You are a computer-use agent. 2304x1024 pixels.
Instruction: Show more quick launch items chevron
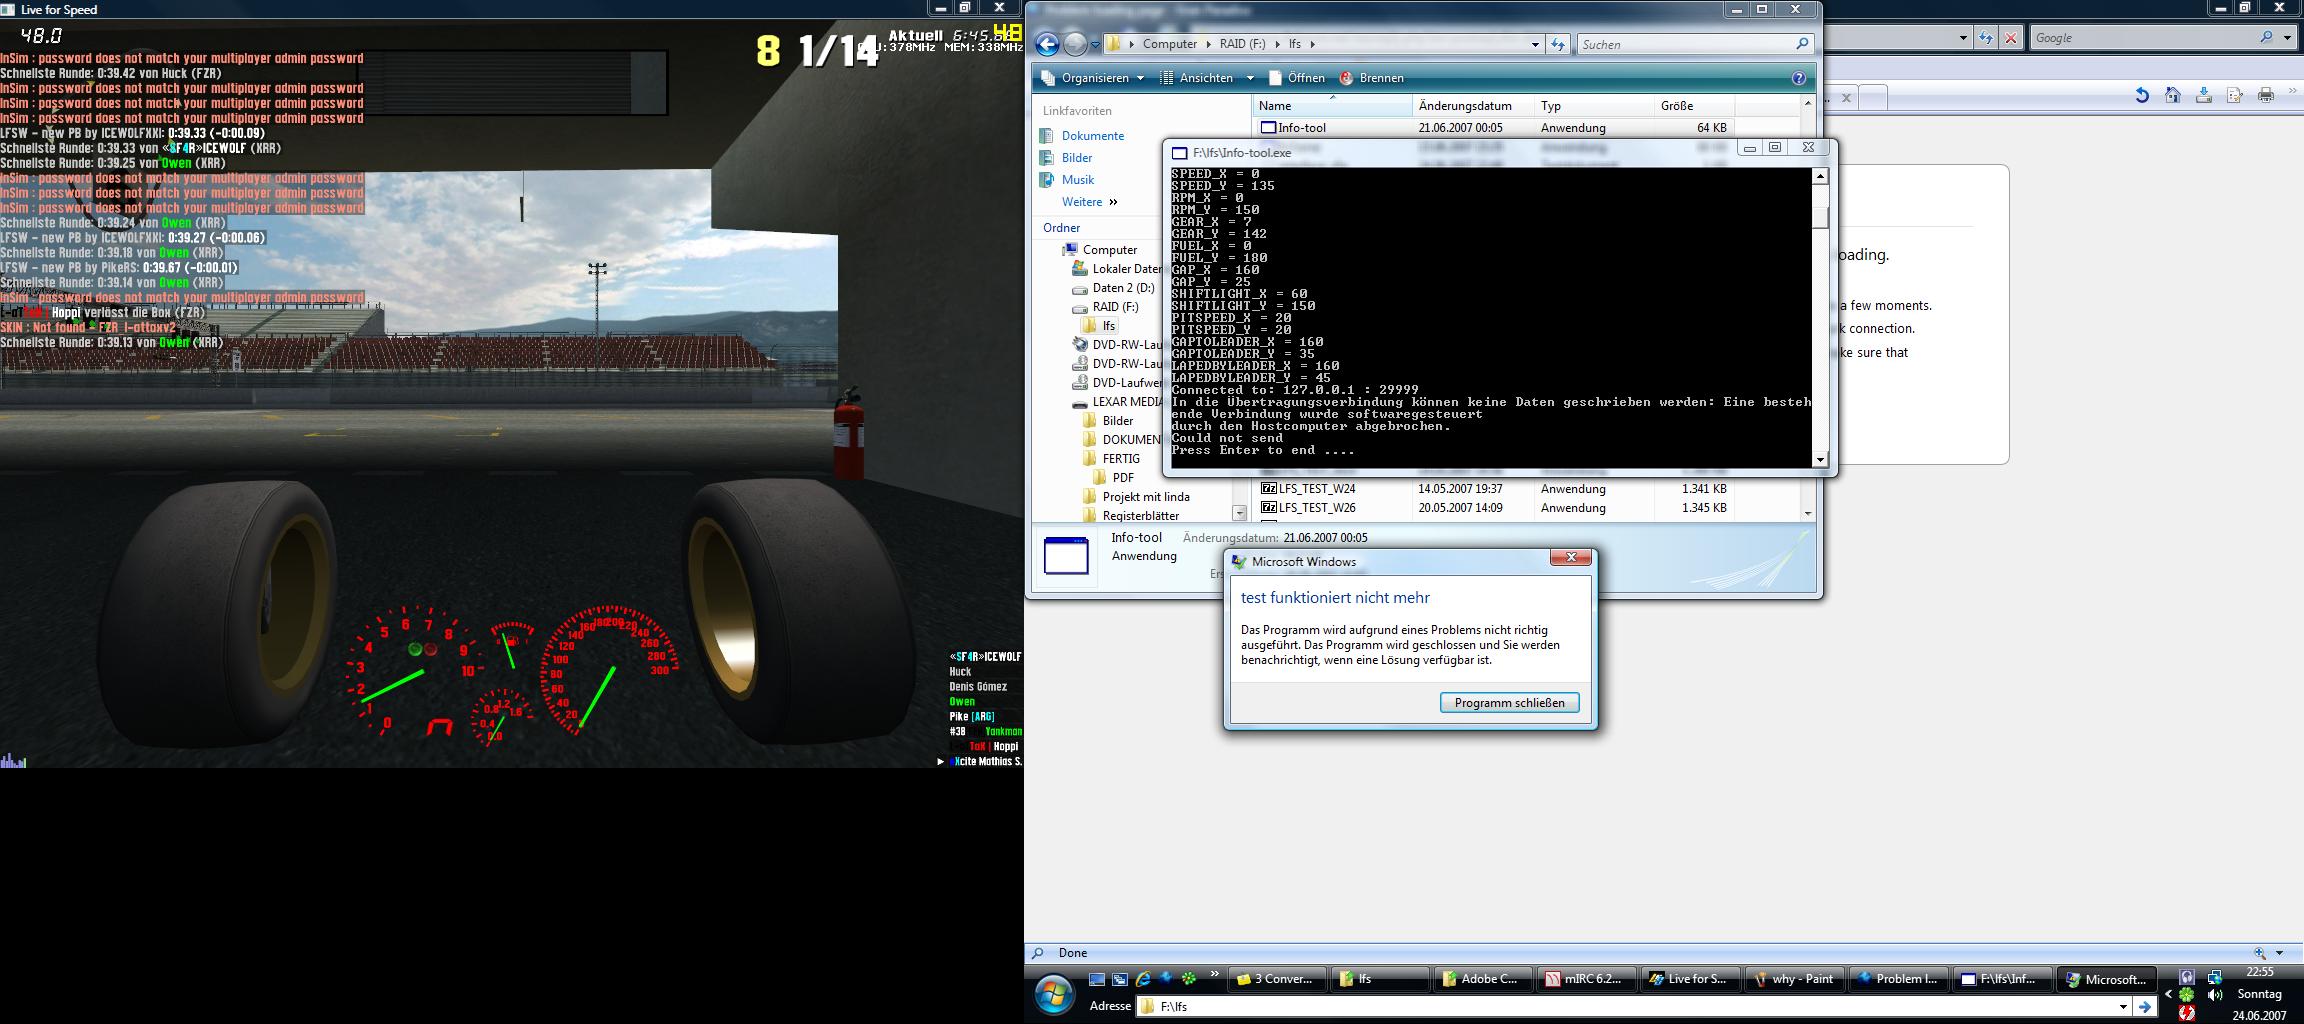click(x=1215, y=975)
